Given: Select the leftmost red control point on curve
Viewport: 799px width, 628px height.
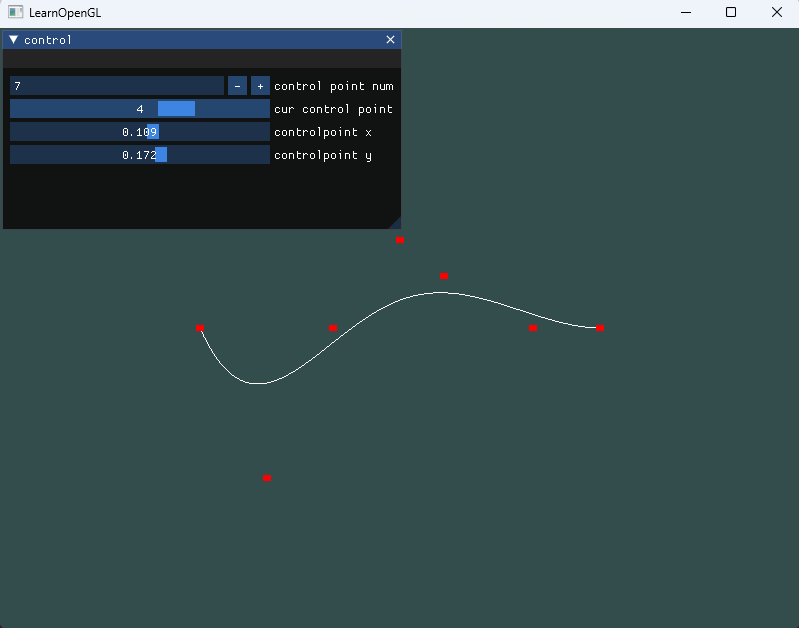Looking at the screenshot, I should pos(200,328).
